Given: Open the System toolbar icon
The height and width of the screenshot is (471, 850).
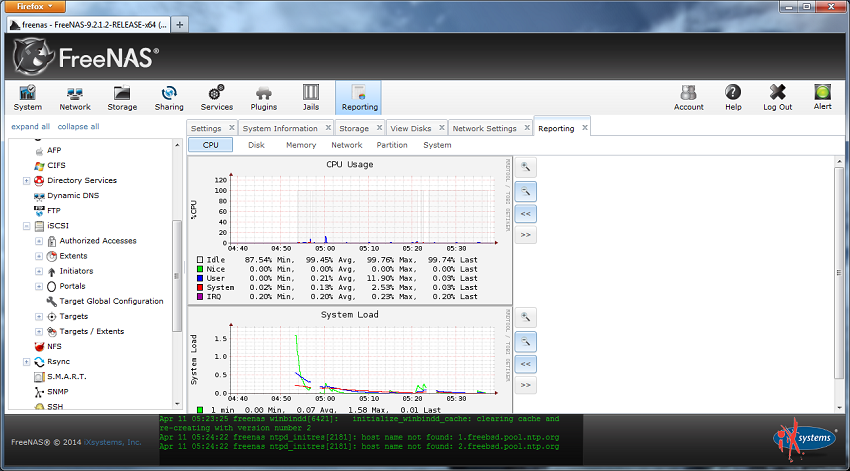Looking at the screenshot, I should (x=28, y=98).
